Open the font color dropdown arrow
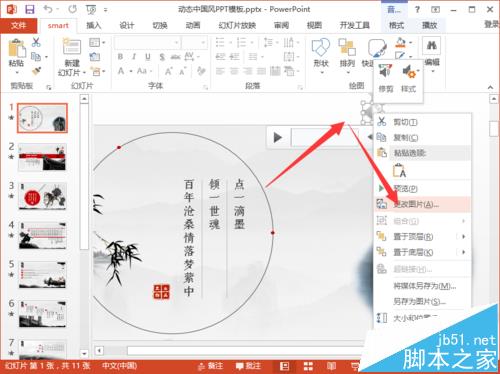Viewport: 500px width, 374px height. point(131,71)
